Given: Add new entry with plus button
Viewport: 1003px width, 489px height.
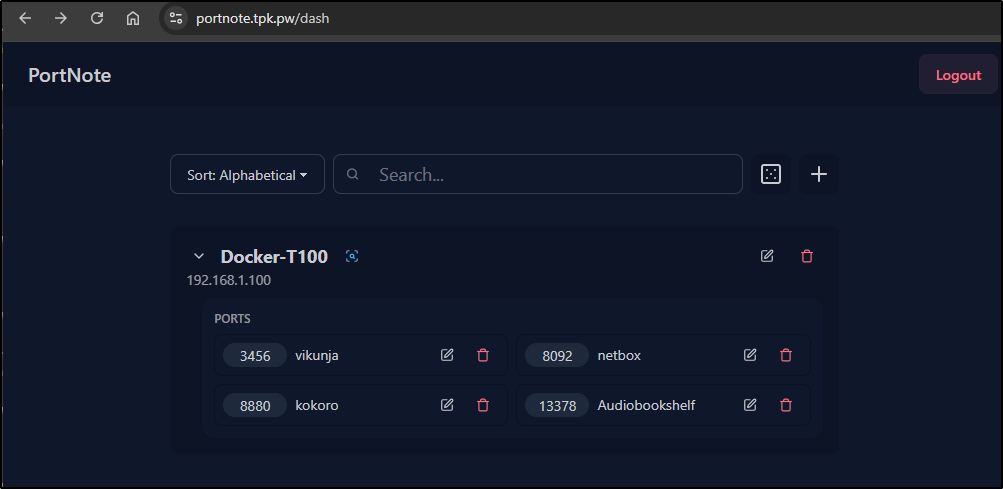Looking at the screenshot, I should [x=819, y=174].
